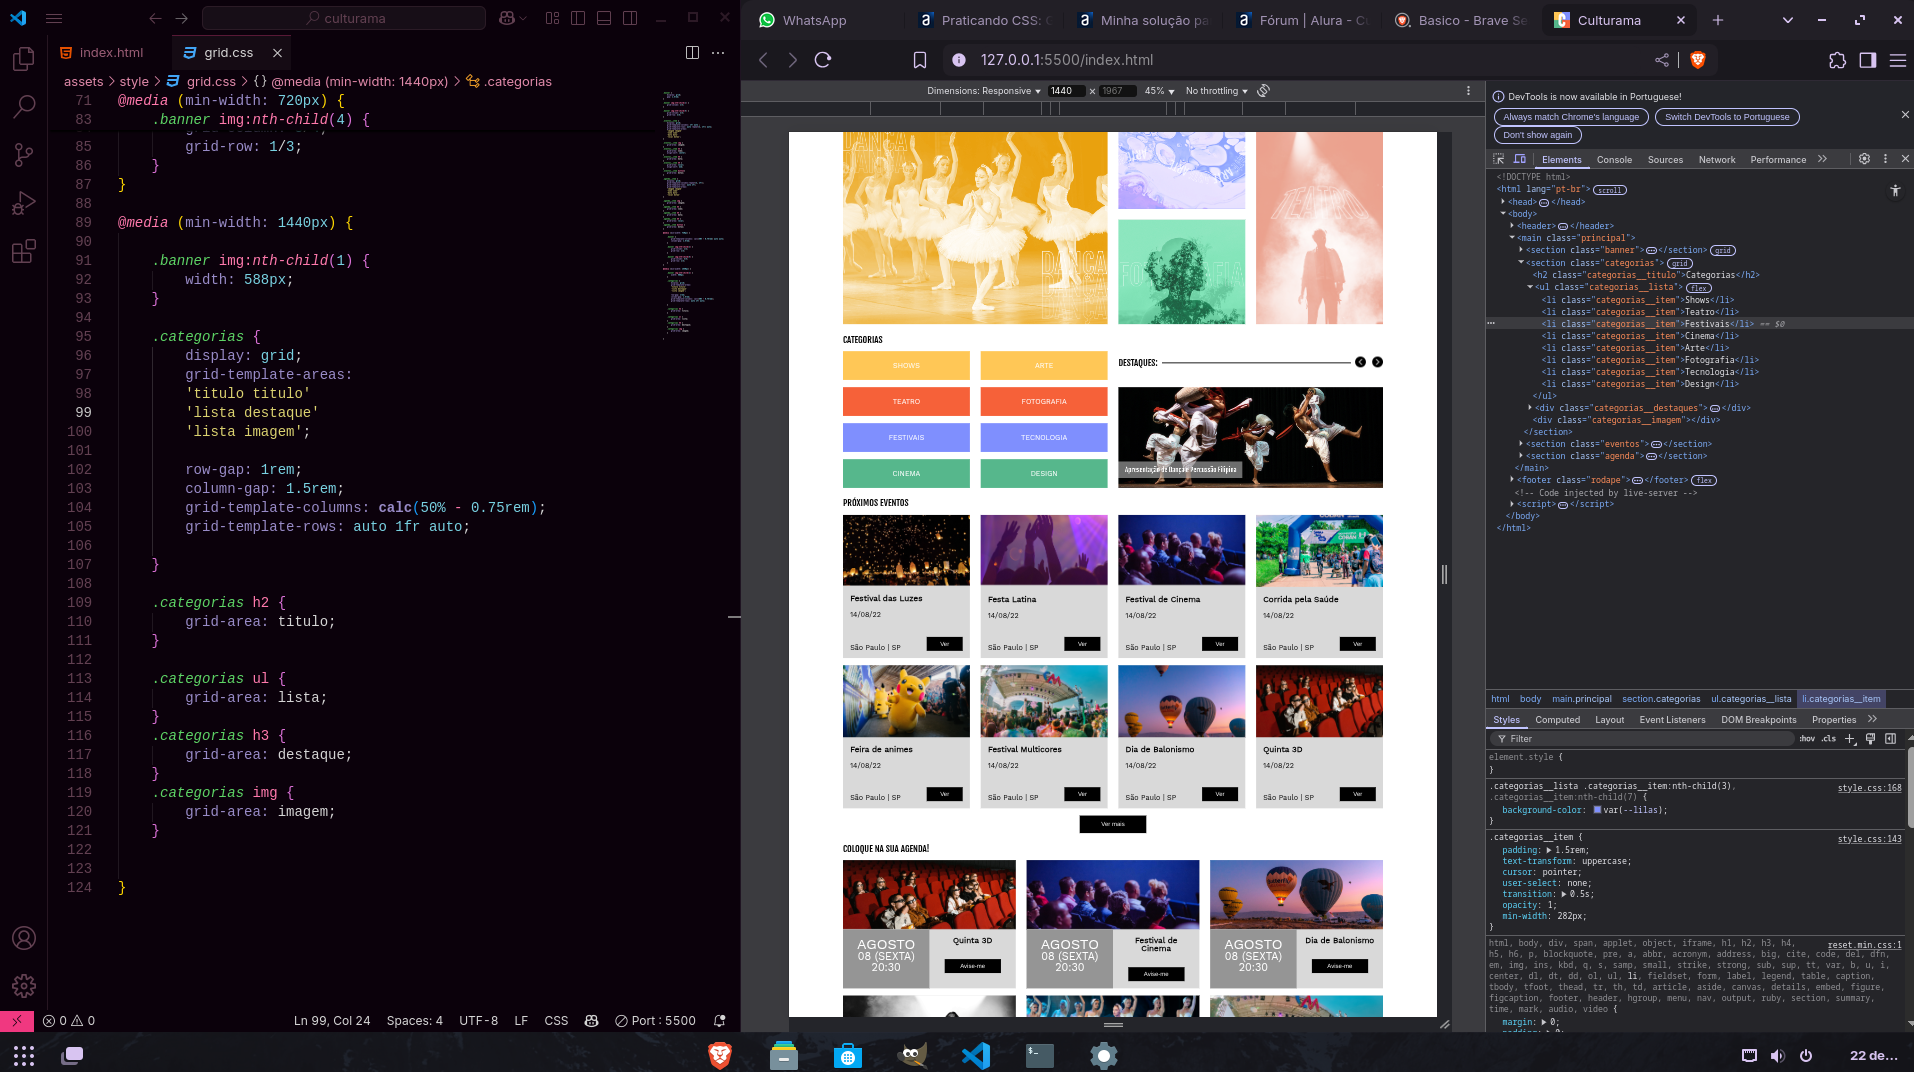Toggle the :hov element state panel
The image size is (1914, 1072).
click(1807, 739)
